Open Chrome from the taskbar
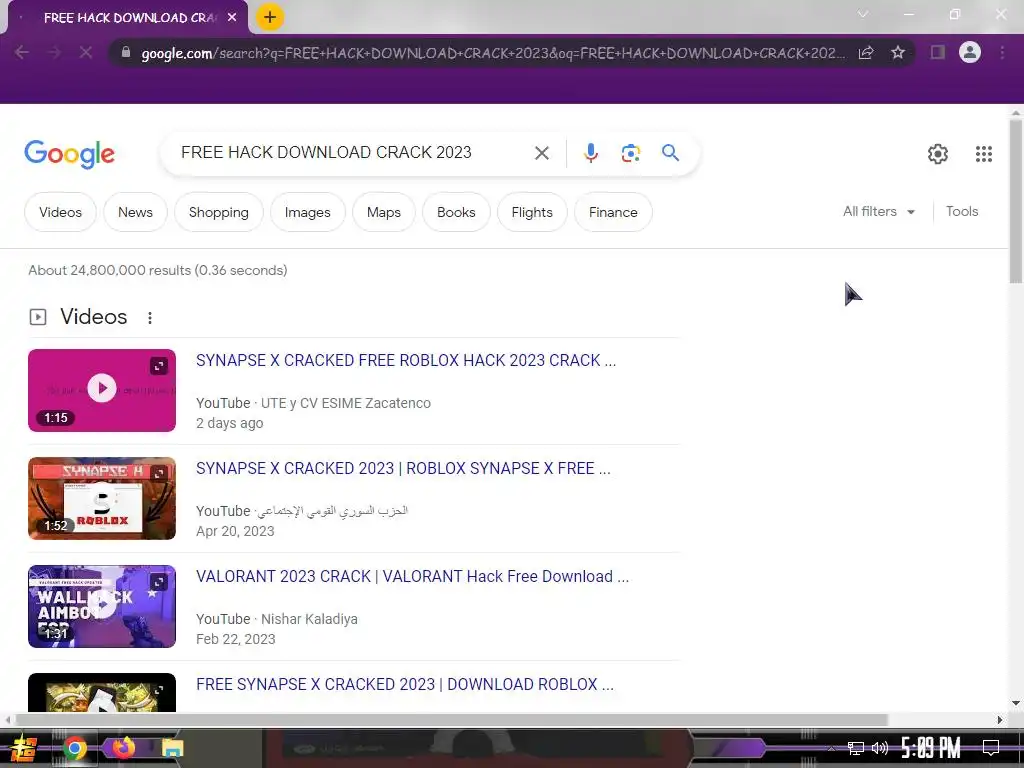The height and width of the screenshot is (768, 1024). [74, 748]
